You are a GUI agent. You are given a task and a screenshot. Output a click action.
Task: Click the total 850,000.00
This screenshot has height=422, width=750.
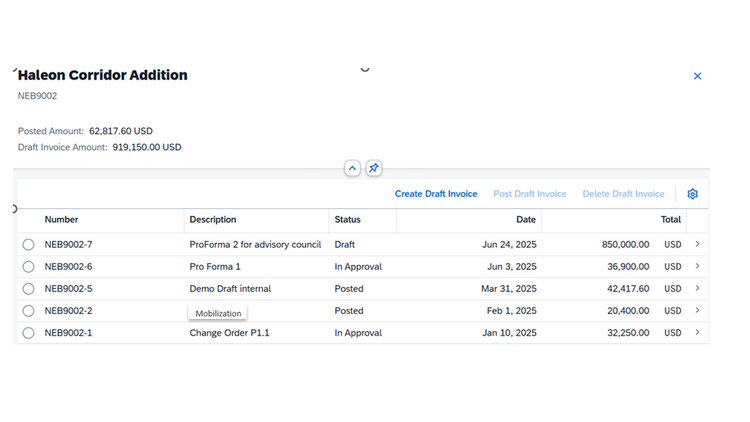click(x=626, y=244)
